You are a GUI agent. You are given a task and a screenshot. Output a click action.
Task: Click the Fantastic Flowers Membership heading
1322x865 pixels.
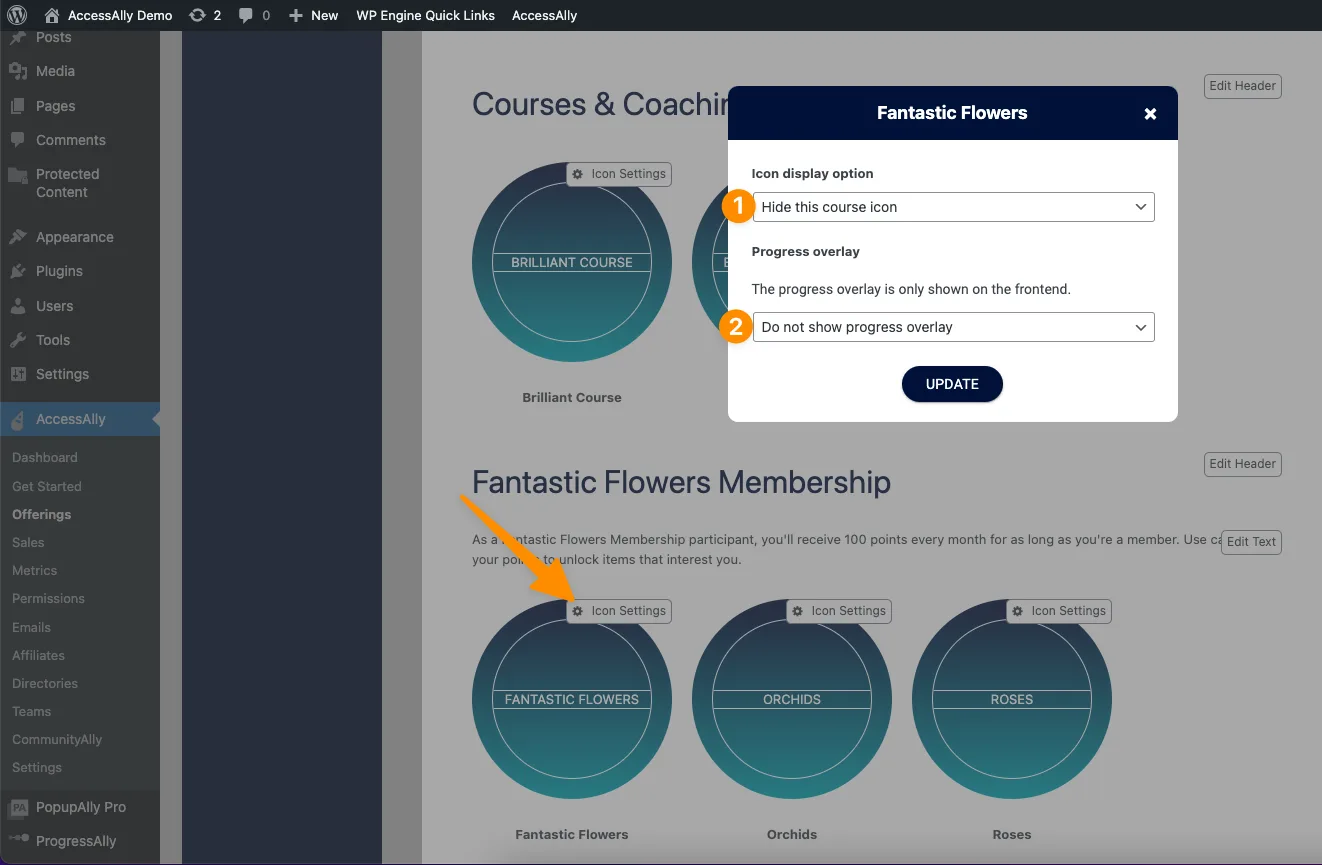[681, 482]
